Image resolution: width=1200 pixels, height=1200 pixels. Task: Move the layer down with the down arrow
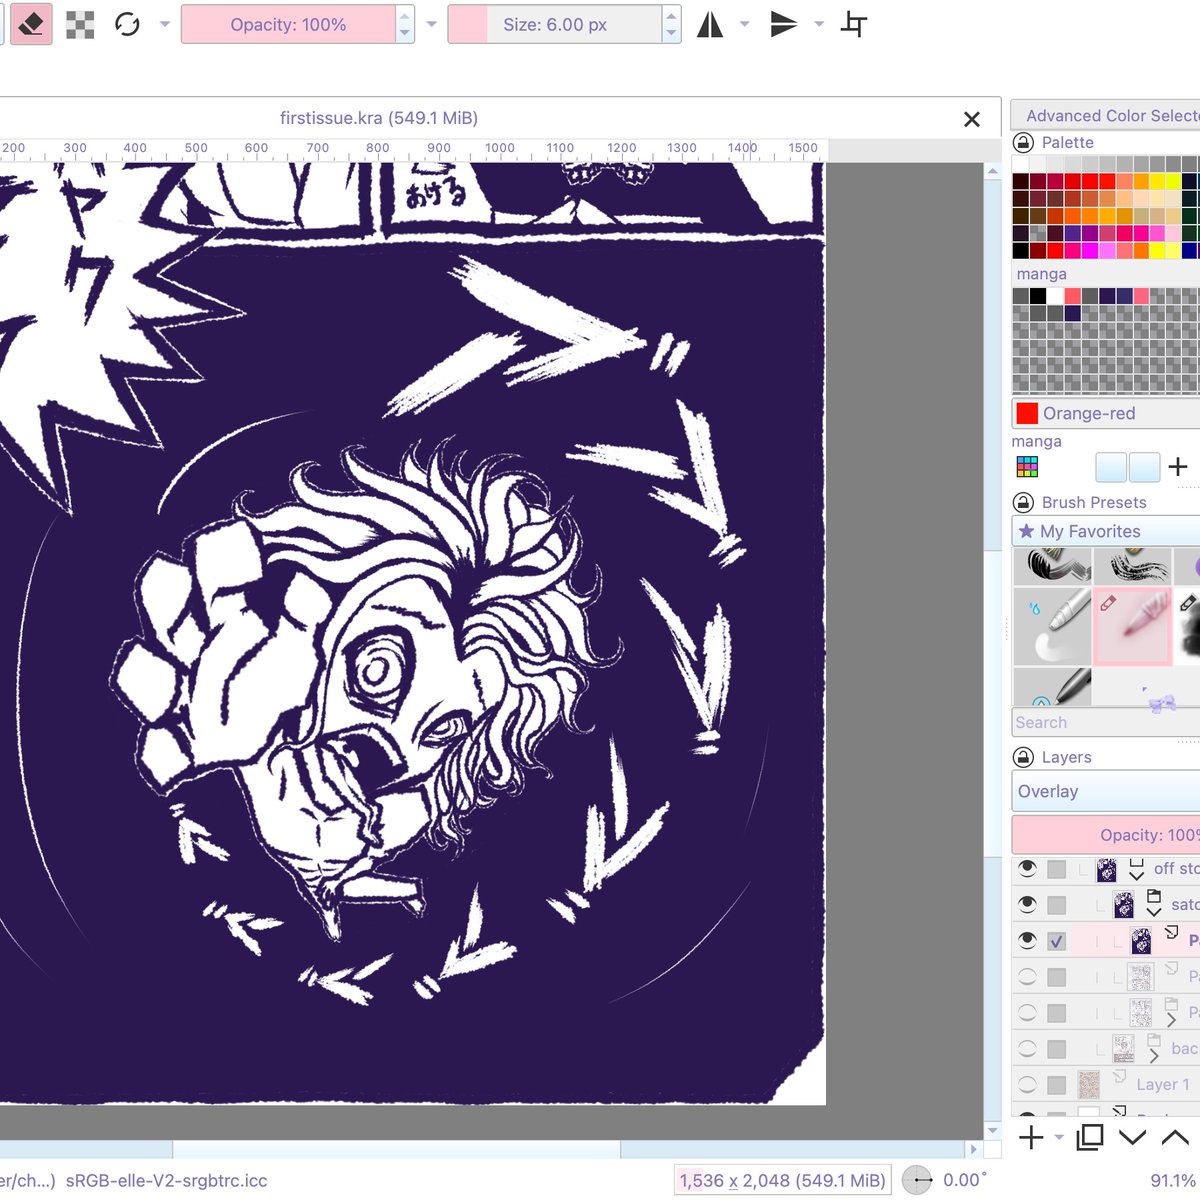(x=1132, y=1137)
